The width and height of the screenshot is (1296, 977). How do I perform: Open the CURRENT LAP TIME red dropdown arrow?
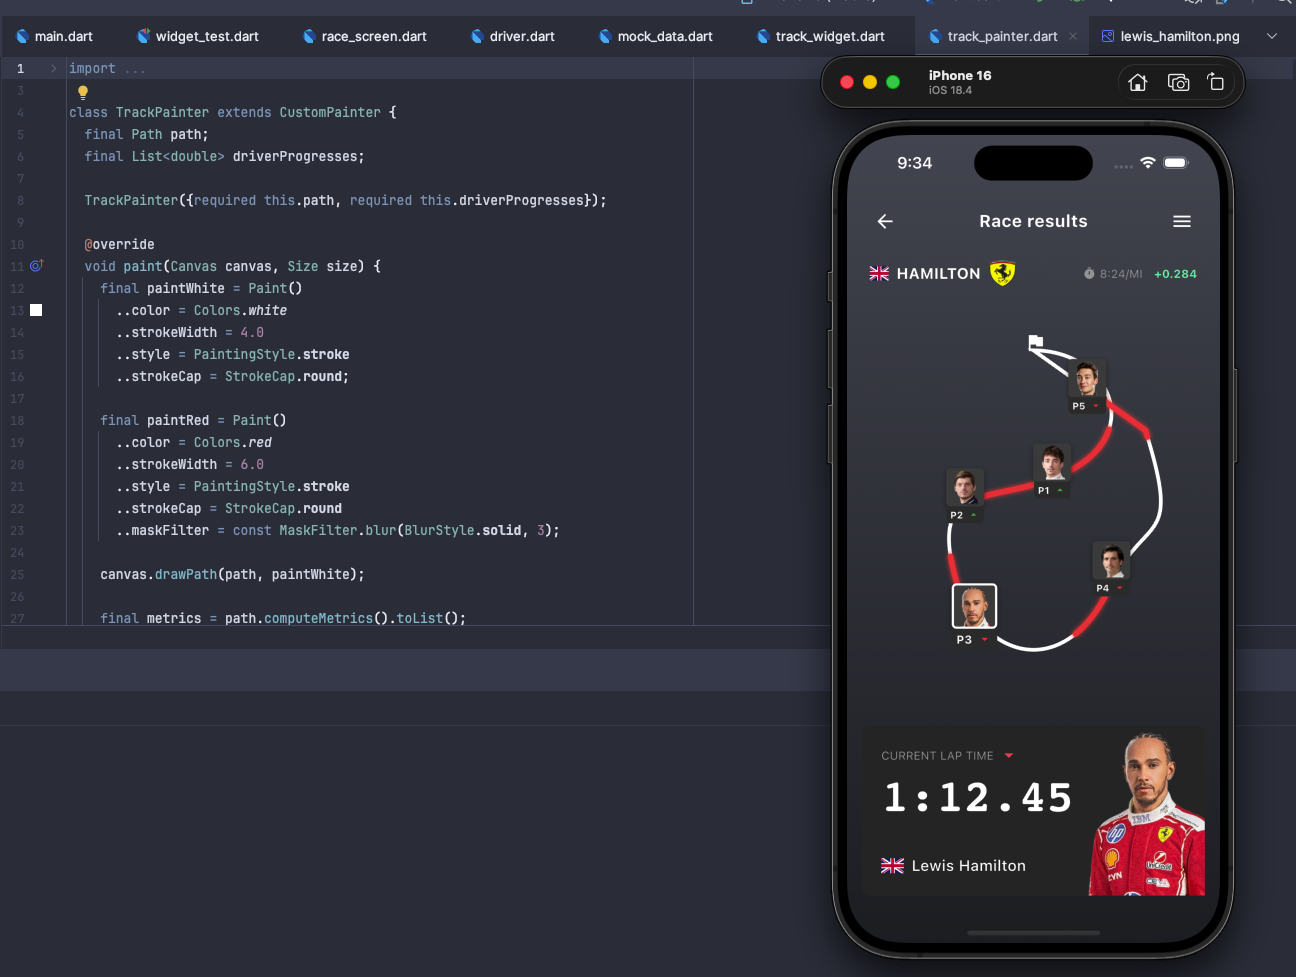[1008, 756]
